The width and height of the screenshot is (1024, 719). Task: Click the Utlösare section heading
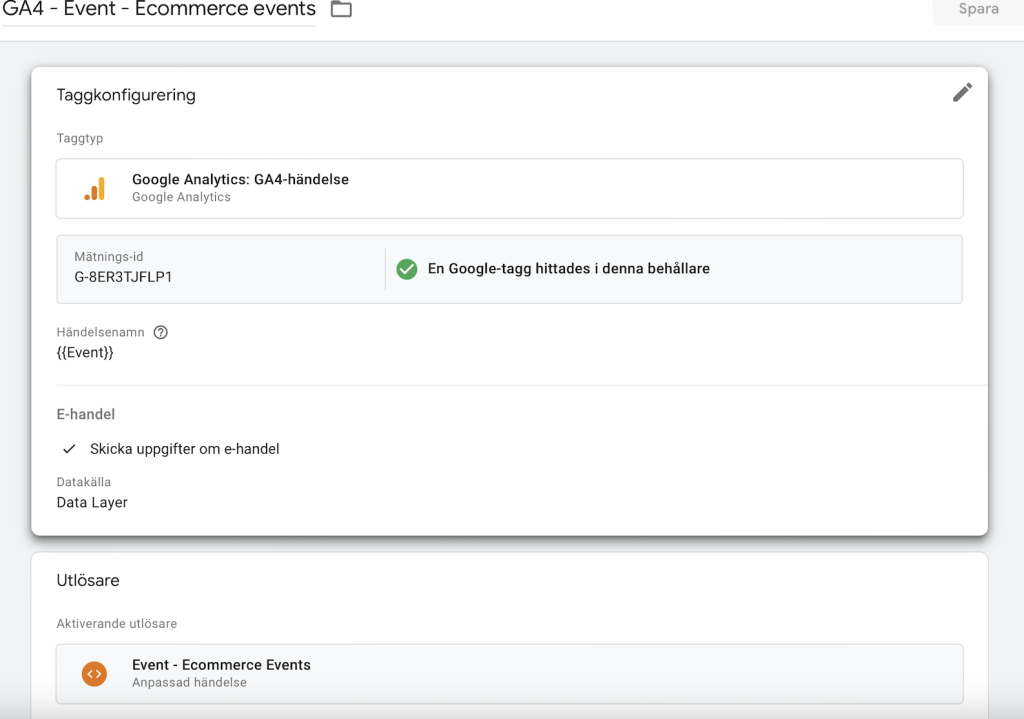pyautogui.click(x=88, y=581)
